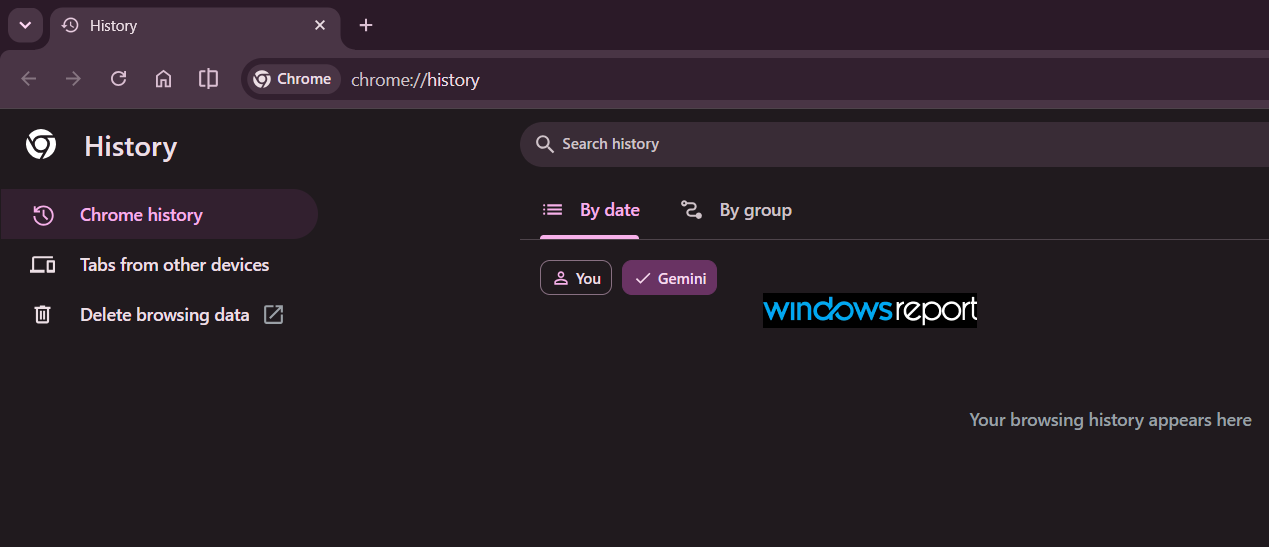The height and width of the screenshot is (547, 1269).
Task: Click inside the Search history field
Action: [x=894, y=144]
